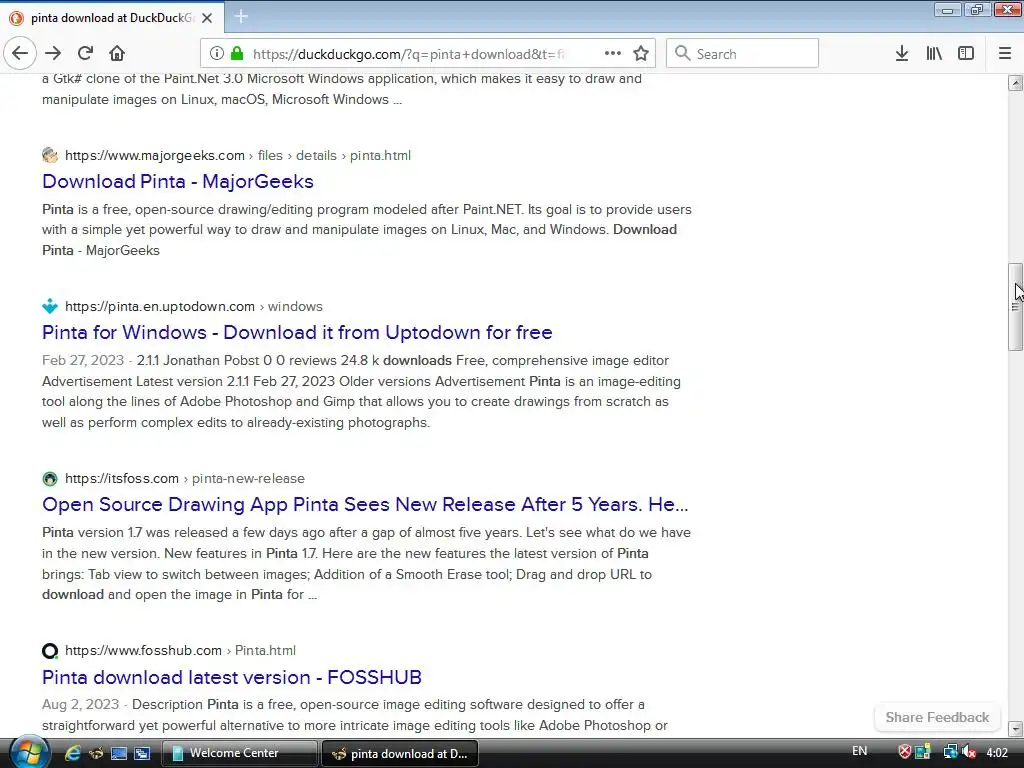Open the pinta download taskbar button

[400, 753]
